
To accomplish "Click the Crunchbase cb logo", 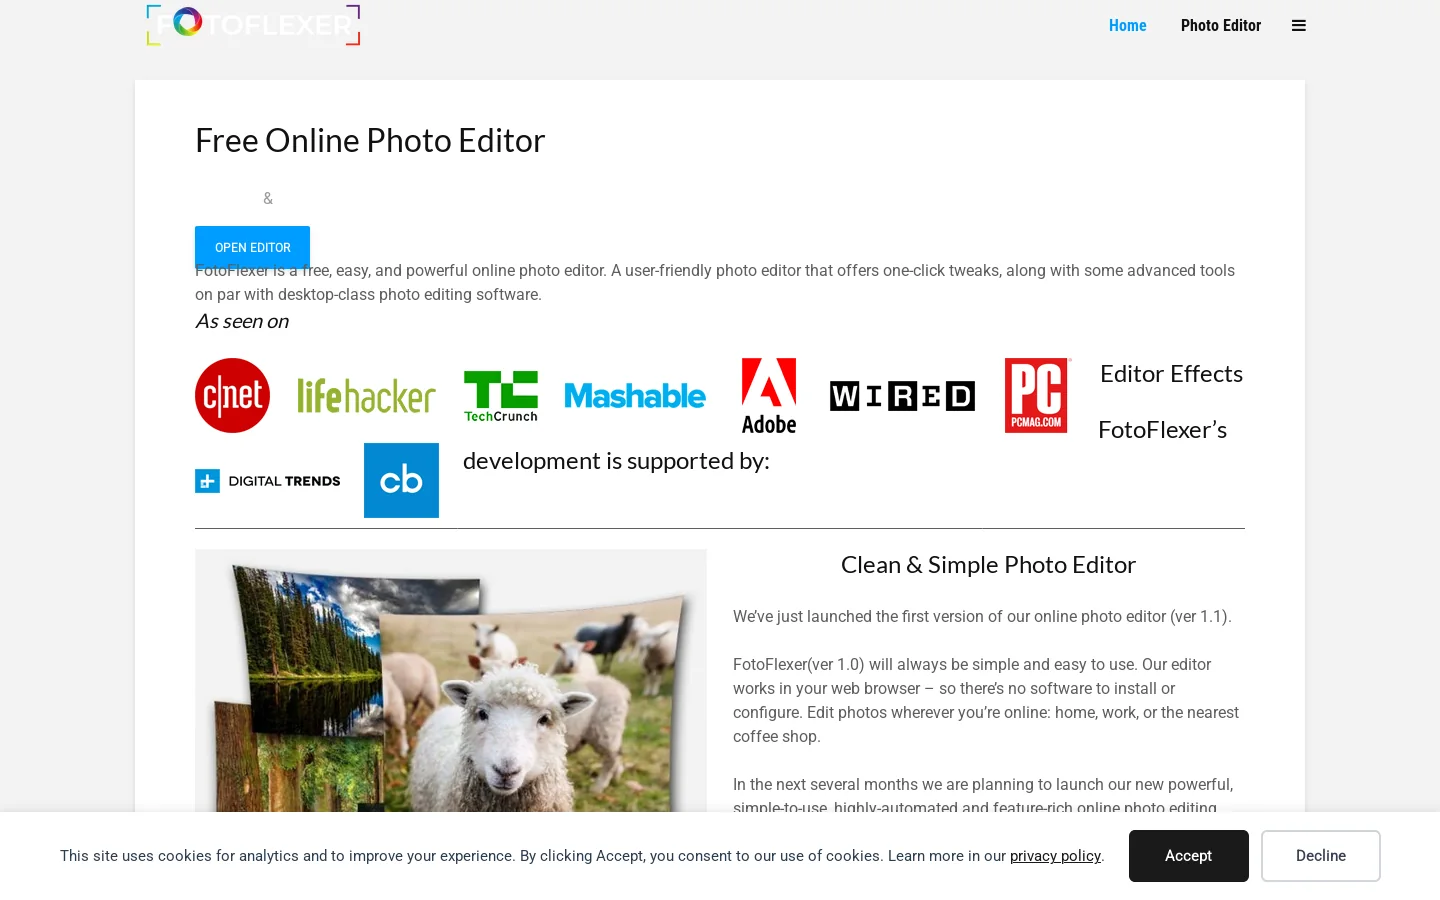I will pos(401,481).
